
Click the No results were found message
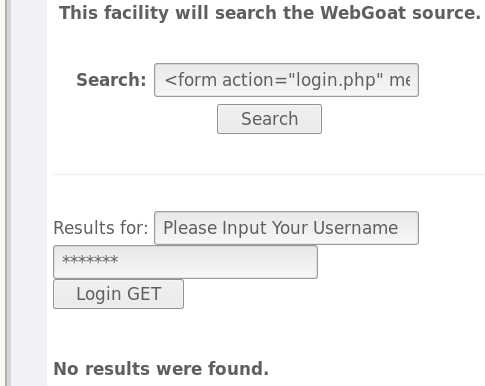[x=161, y=369]
